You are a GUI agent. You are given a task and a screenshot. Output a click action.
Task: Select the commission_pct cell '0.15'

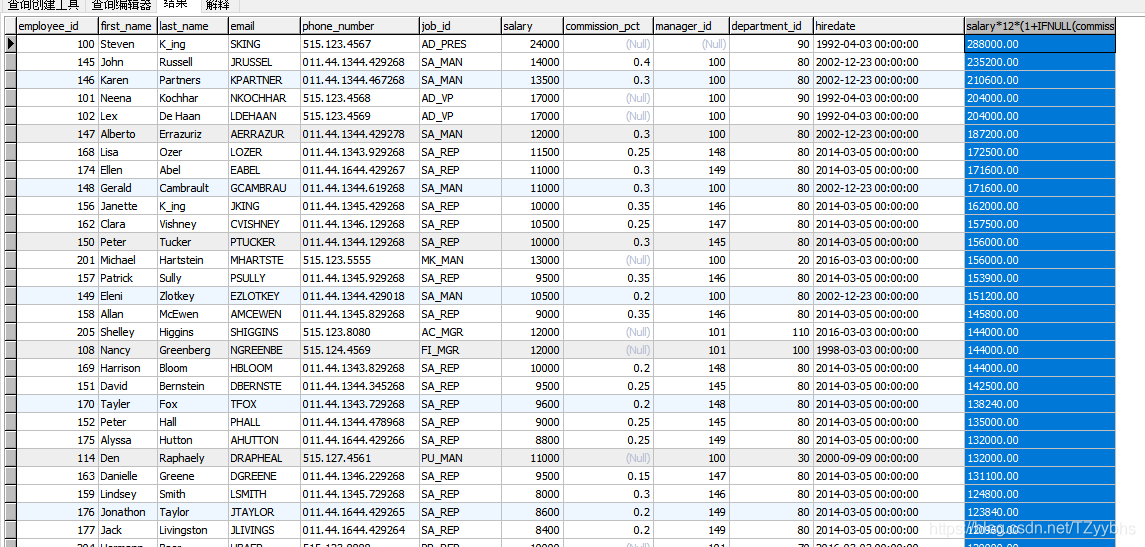[608, 476]
